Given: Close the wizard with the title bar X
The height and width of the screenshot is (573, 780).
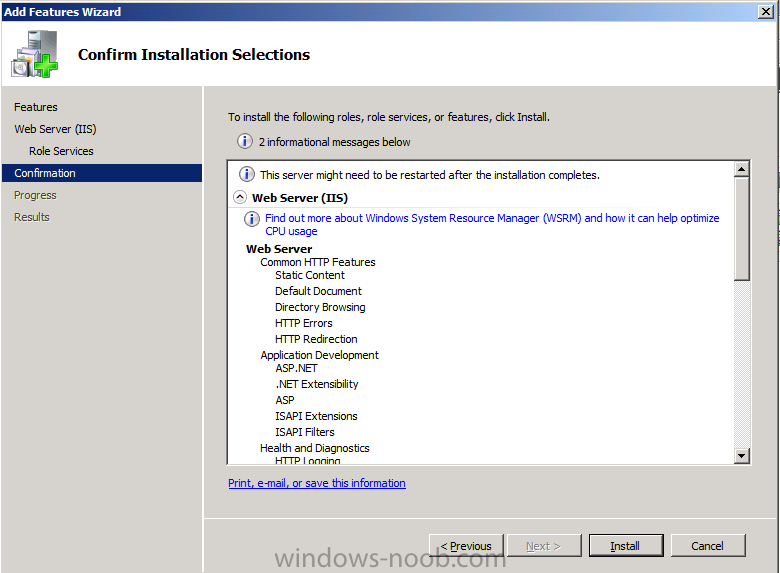Looking at the screenshot, I should [766, 11].
